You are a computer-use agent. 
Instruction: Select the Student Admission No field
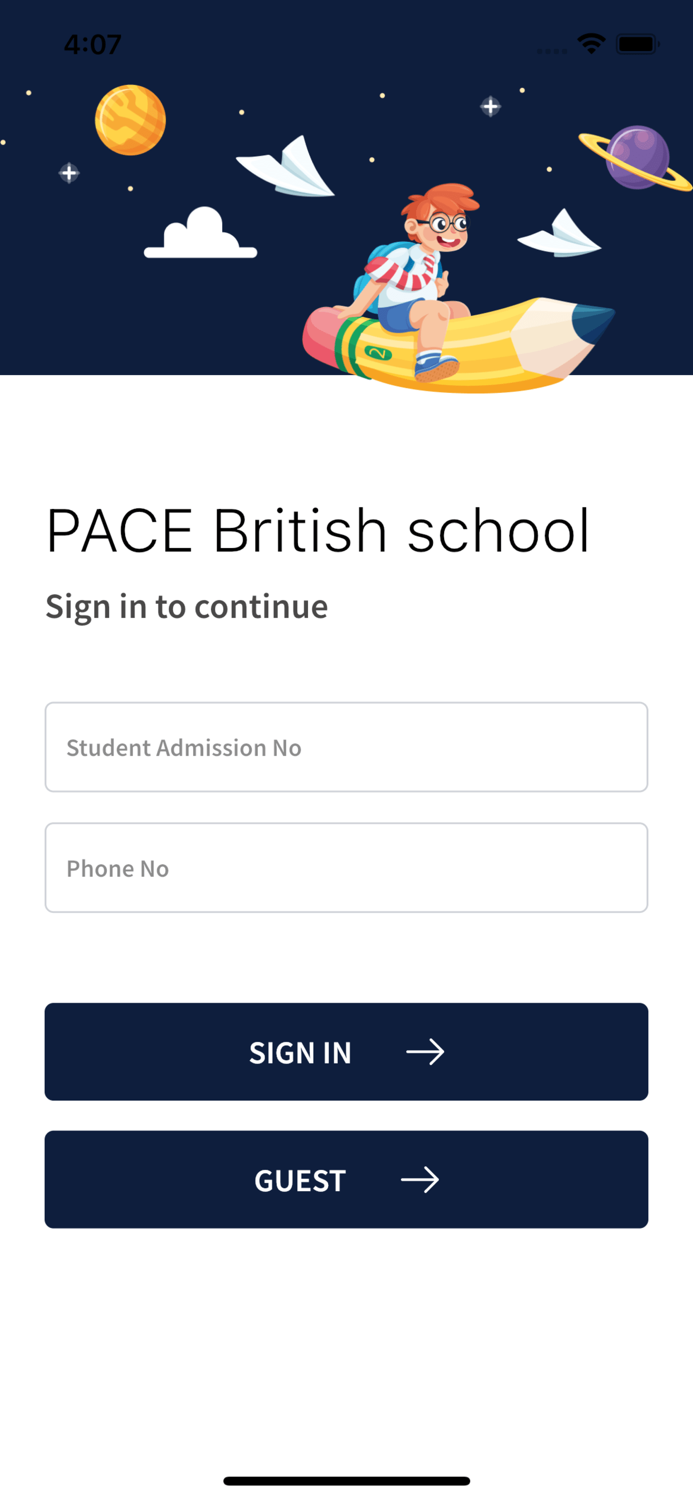click(346, 747)
